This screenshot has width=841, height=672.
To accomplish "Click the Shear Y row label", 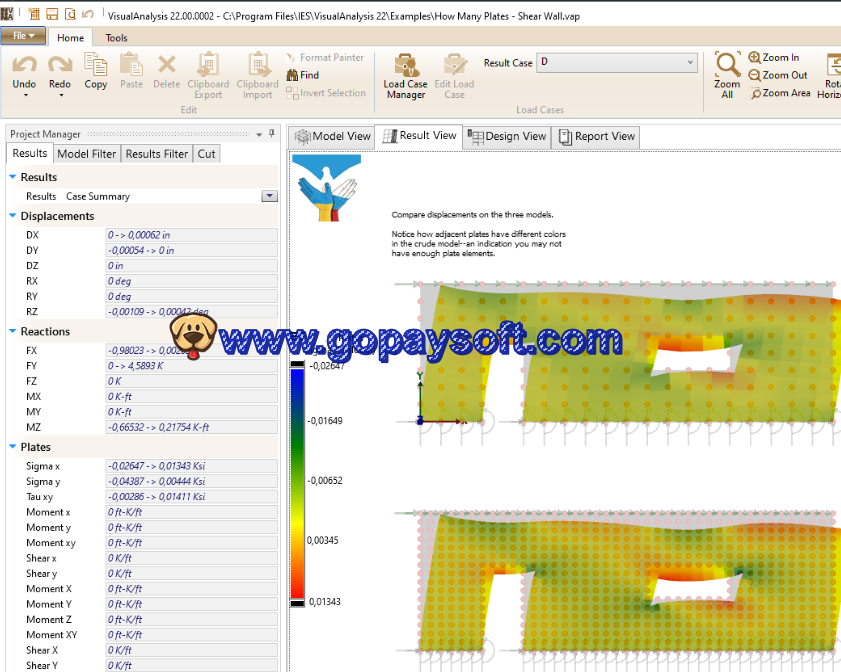I will (41, 665).
